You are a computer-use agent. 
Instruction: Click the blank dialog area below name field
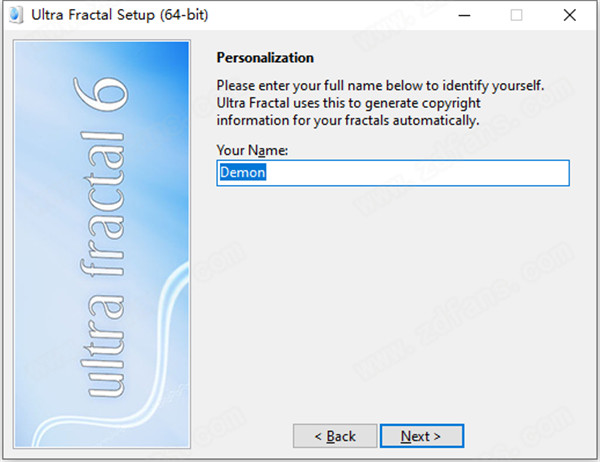[392, 300]
